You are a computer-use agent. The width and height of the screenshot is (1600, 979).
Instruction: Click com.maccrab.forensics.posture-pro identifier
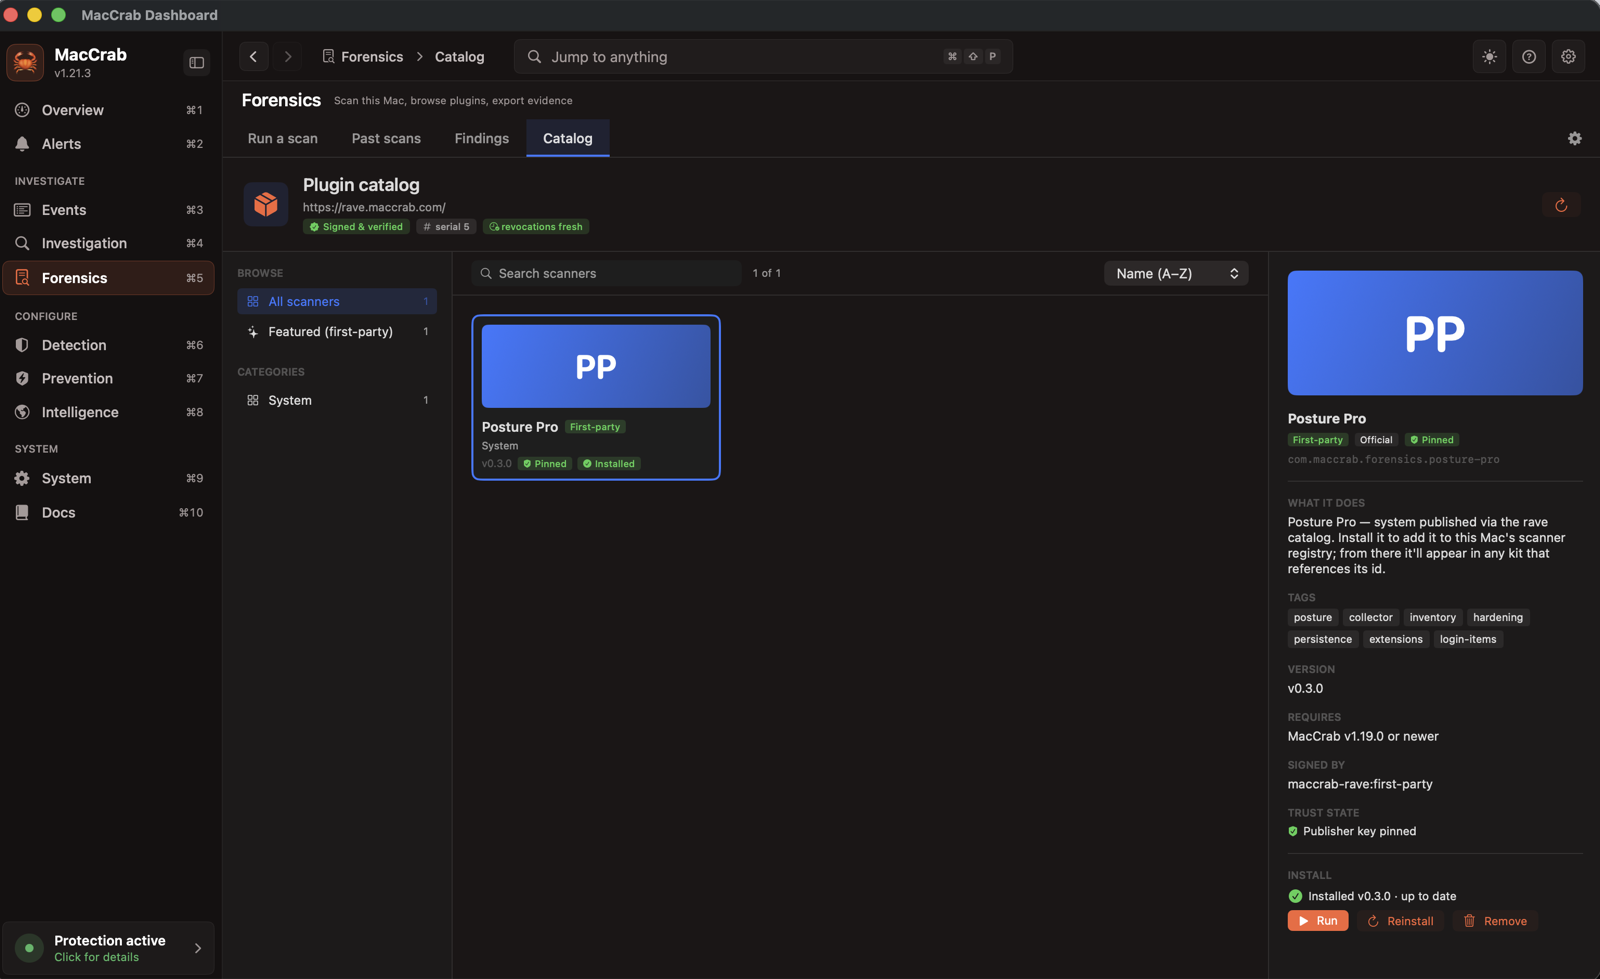(x=1393, y=460)
